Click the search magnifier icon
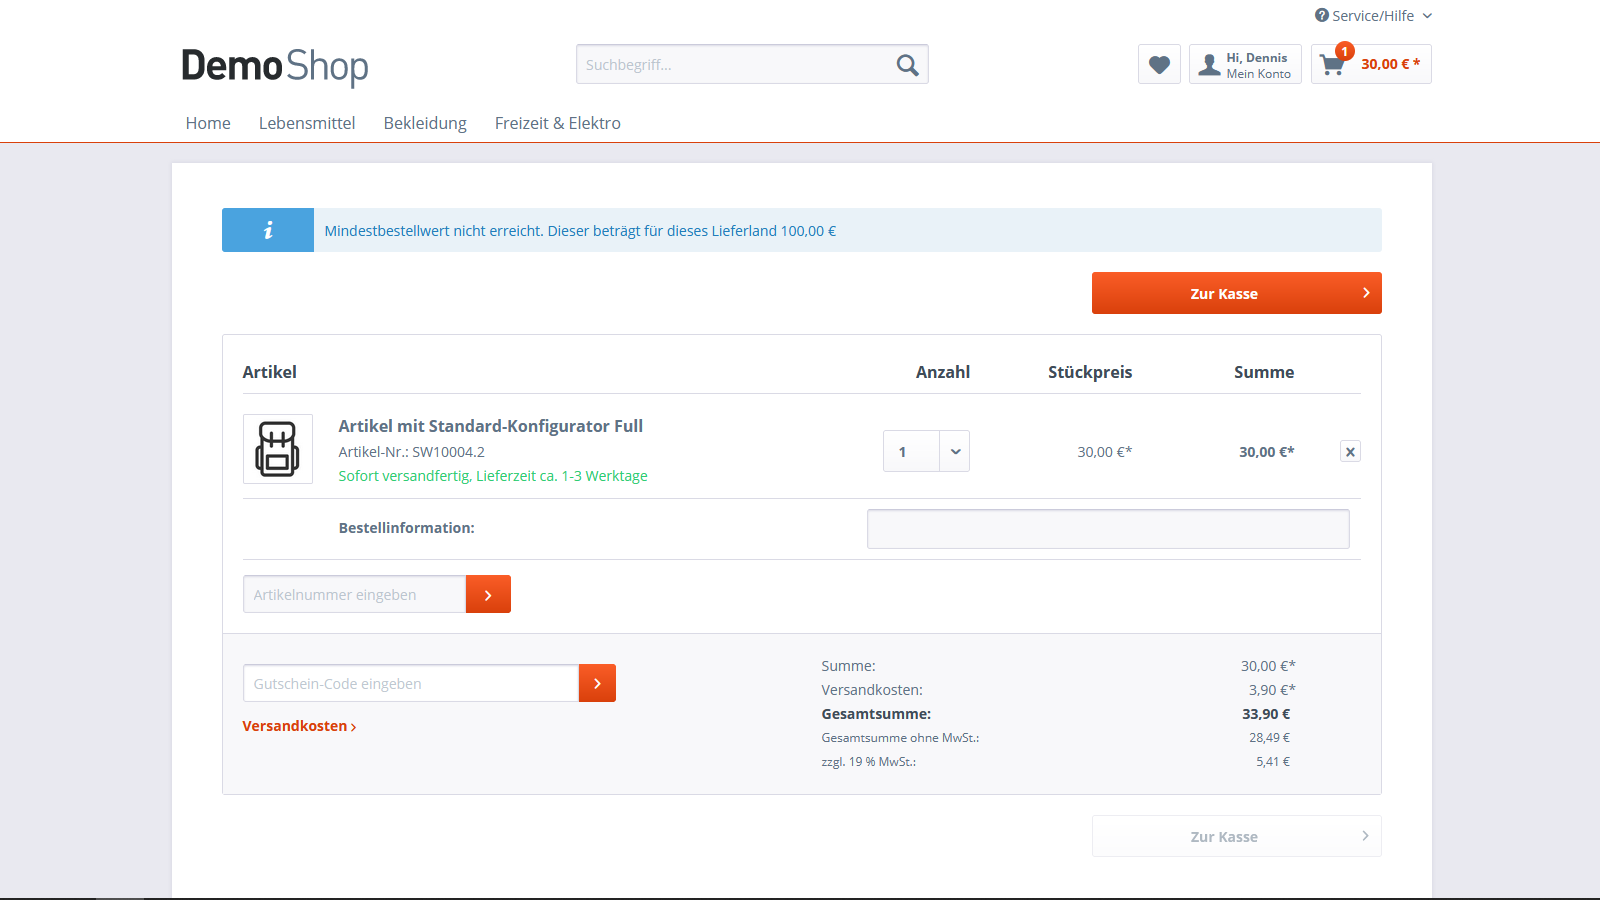This screenshot has width=1600, height=900. click(x=907, y=65)
